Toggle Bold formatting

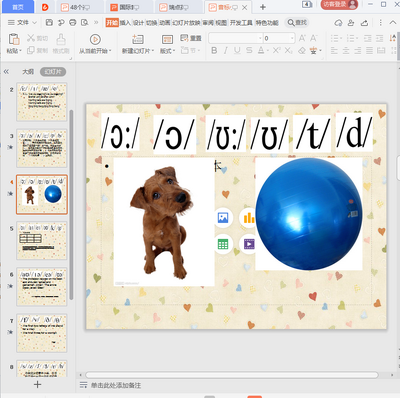tap(214, 51)
